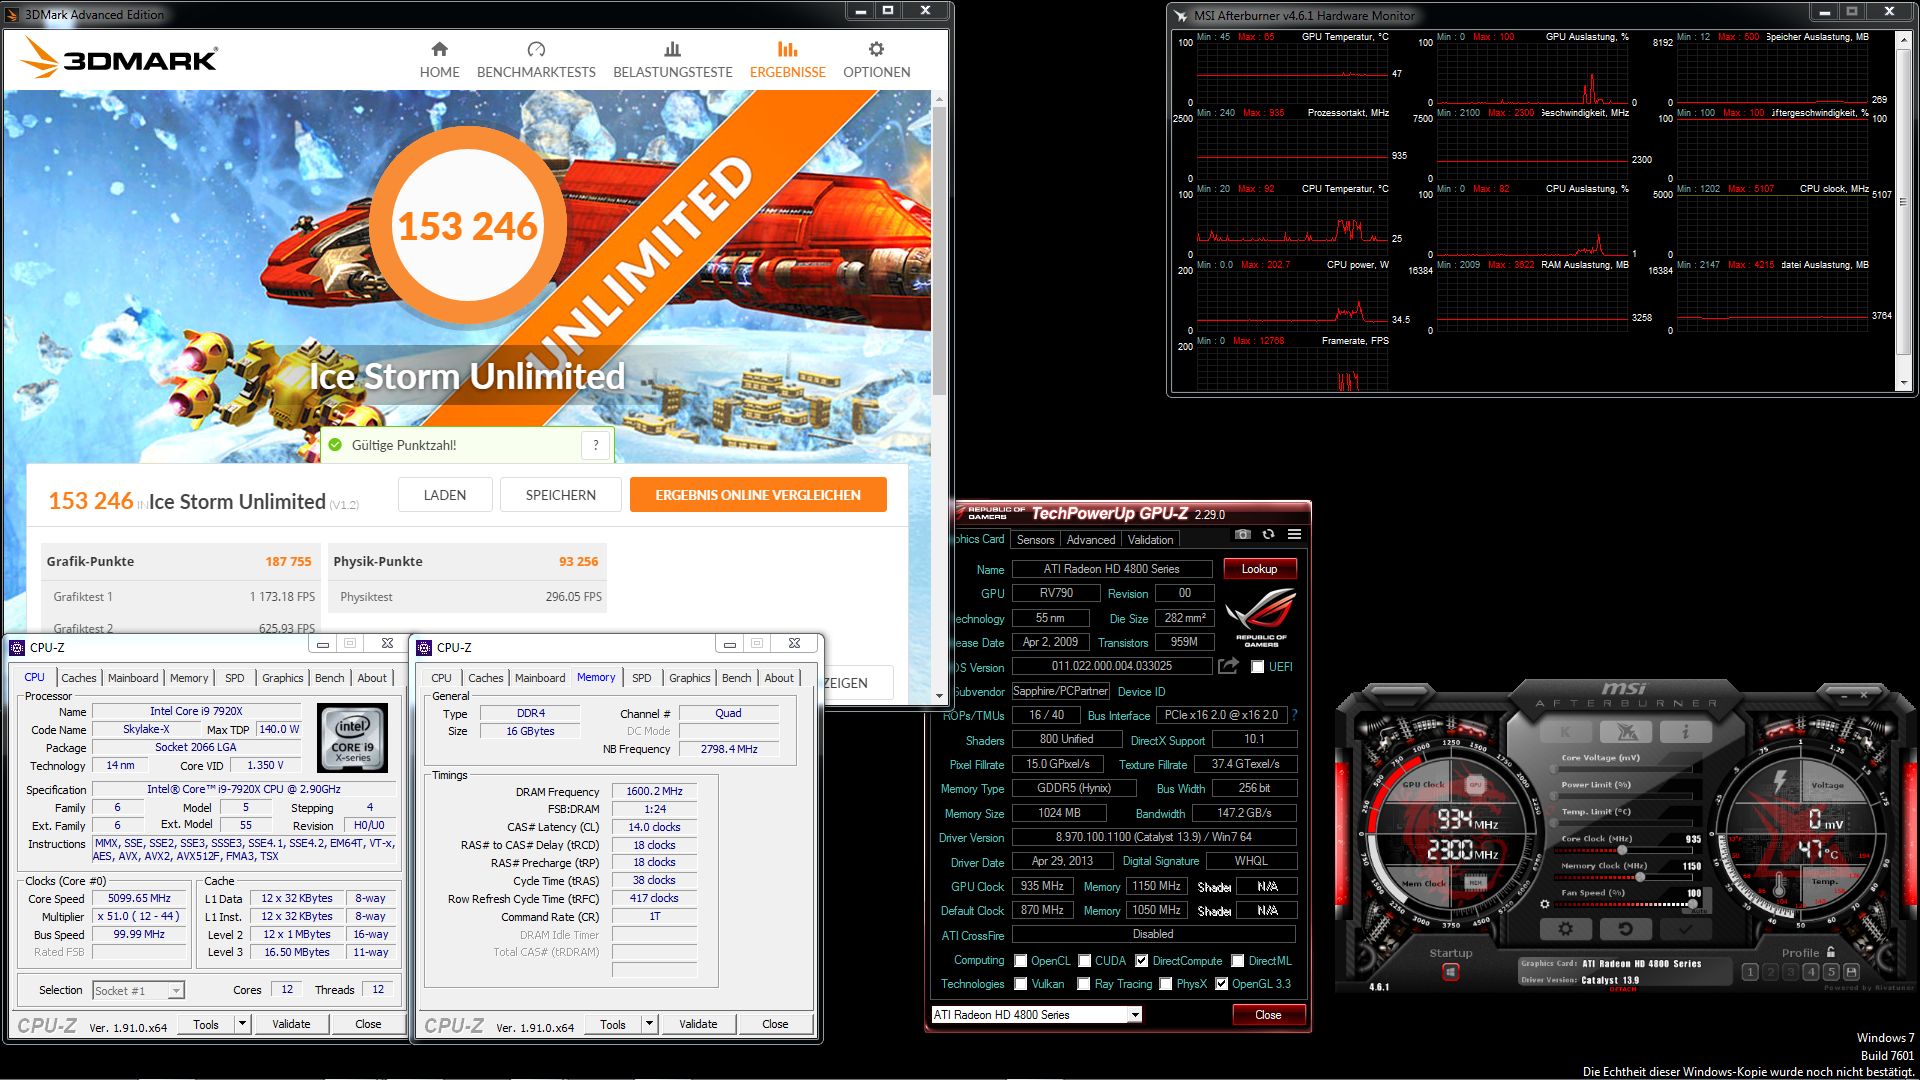Click Validate button in left CPU-Z window

pyautogui.click(x=291, y=1024)
